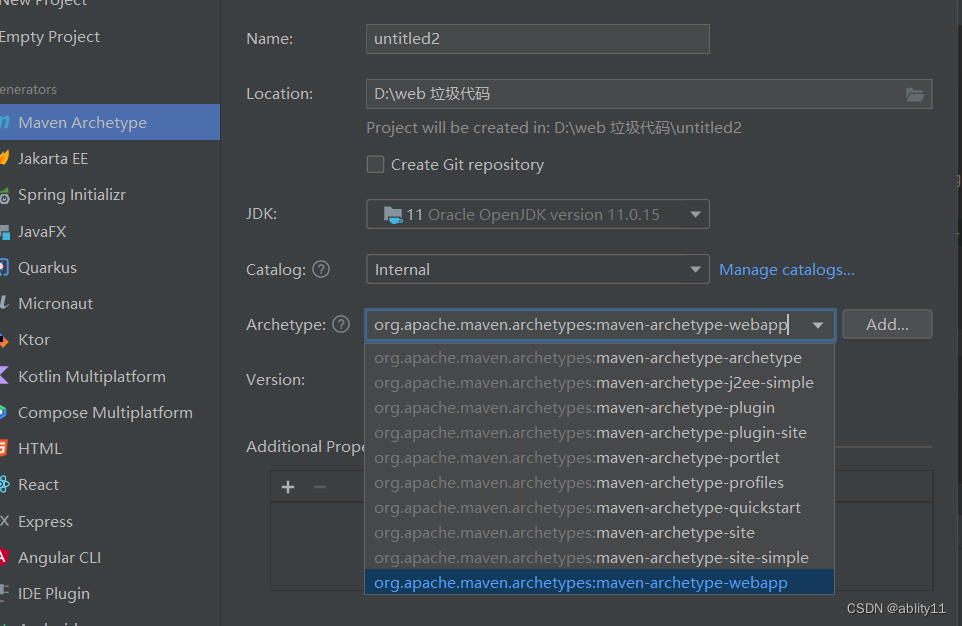Image resolution: width=962 pixels, height=626 pixels.
Task: Select Empty Project option
Action: (x=110, y=37)
